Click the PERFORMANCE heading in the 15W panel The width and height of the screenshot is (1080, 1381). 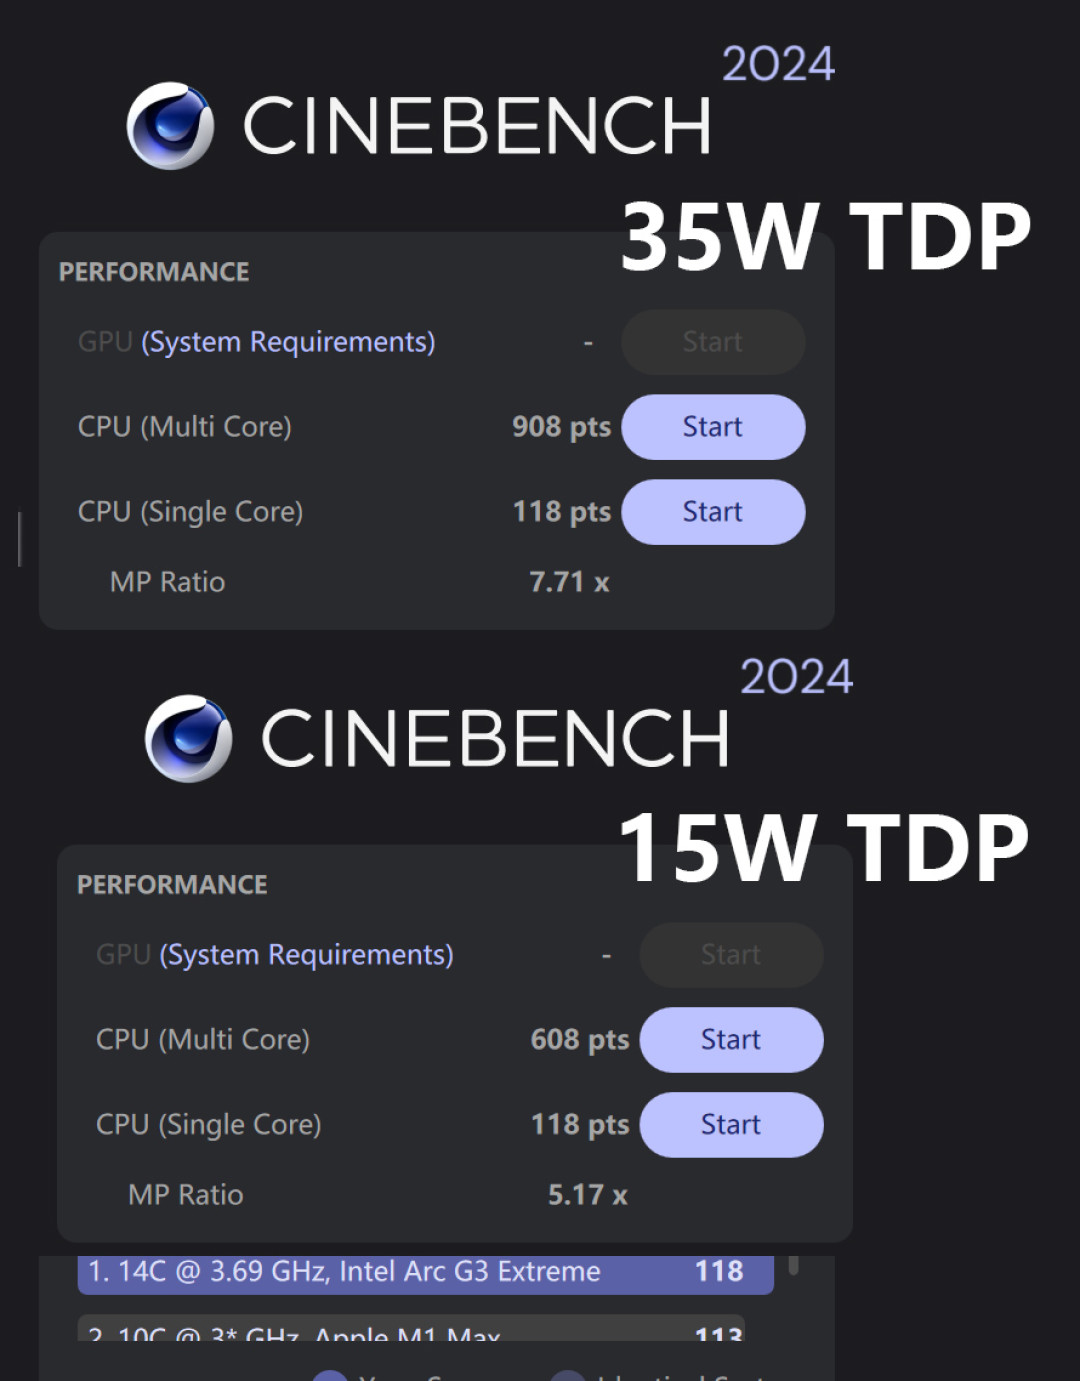(172, 885)
